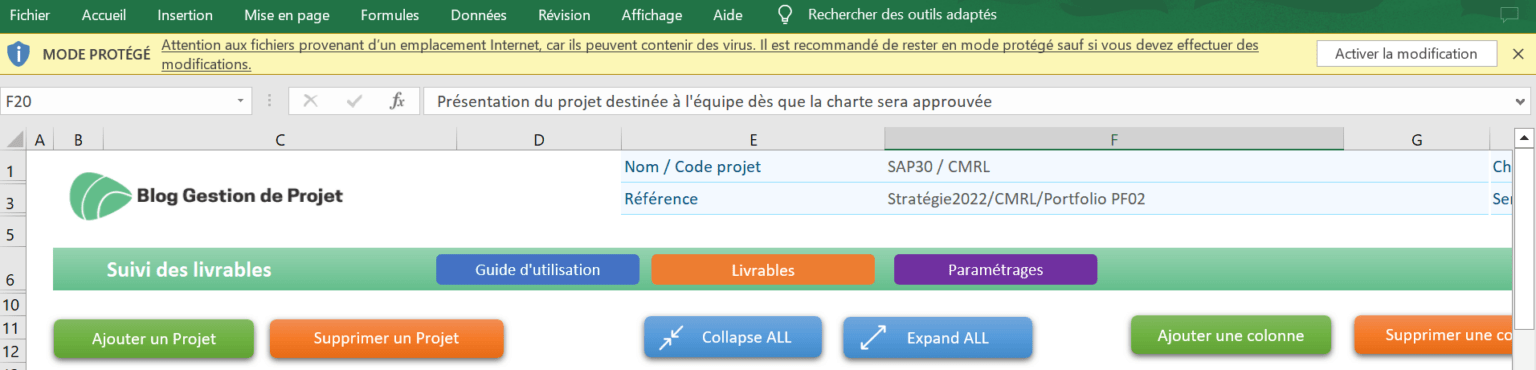The image size is (1536, 370).
Task: Click the Expand ALL button
Action: click(x=937, y=337)
